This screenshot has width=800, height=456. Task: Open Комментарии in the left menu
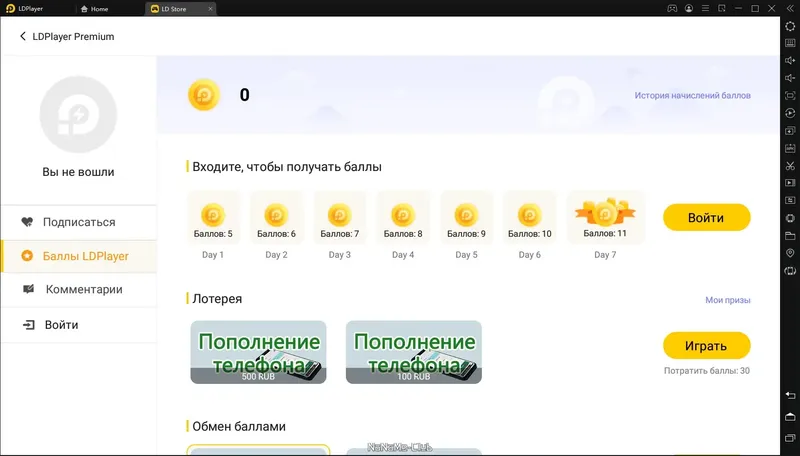pos(79,290)
